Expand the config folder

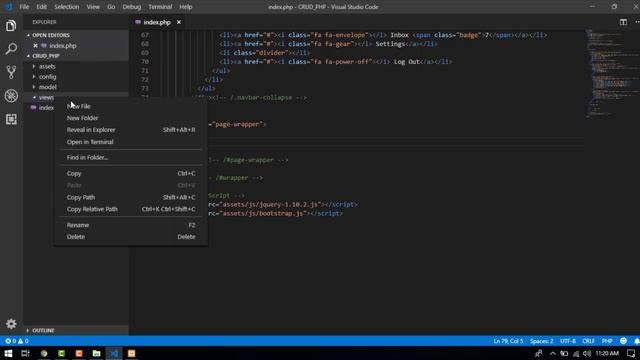[x=47, y=77]
